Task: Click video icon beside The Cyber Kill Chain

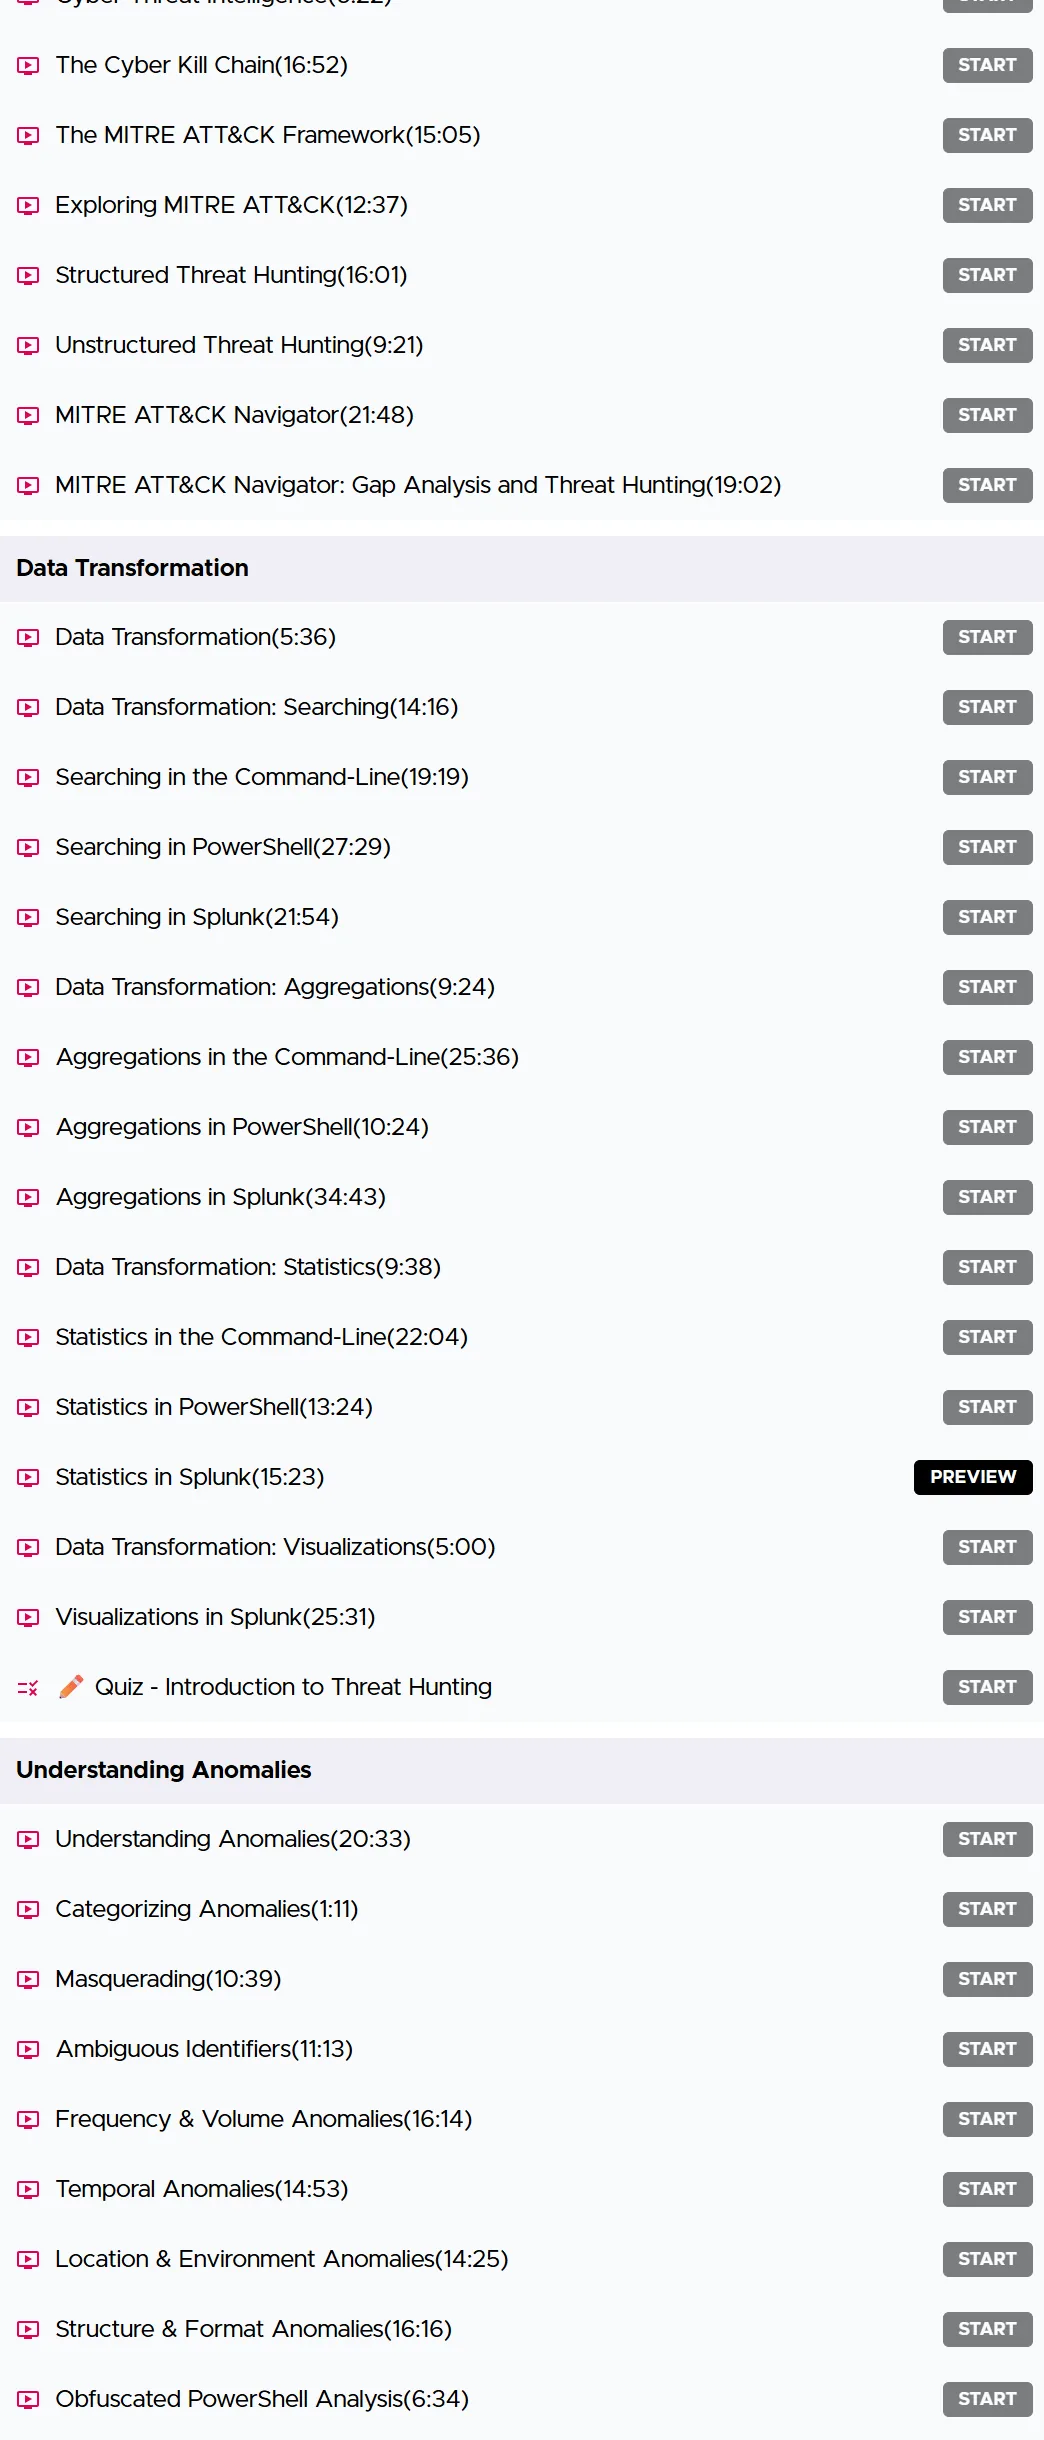Action: point(28,66)
